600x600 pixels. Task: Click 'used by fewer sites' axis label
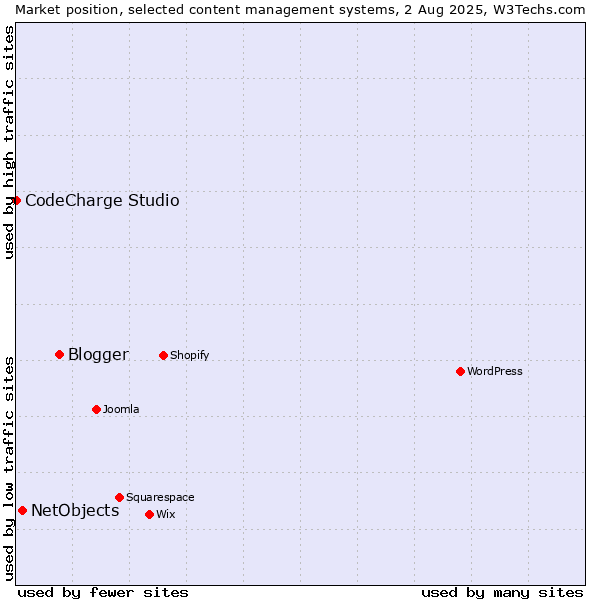pyautogui.click(x=103, y=593)
